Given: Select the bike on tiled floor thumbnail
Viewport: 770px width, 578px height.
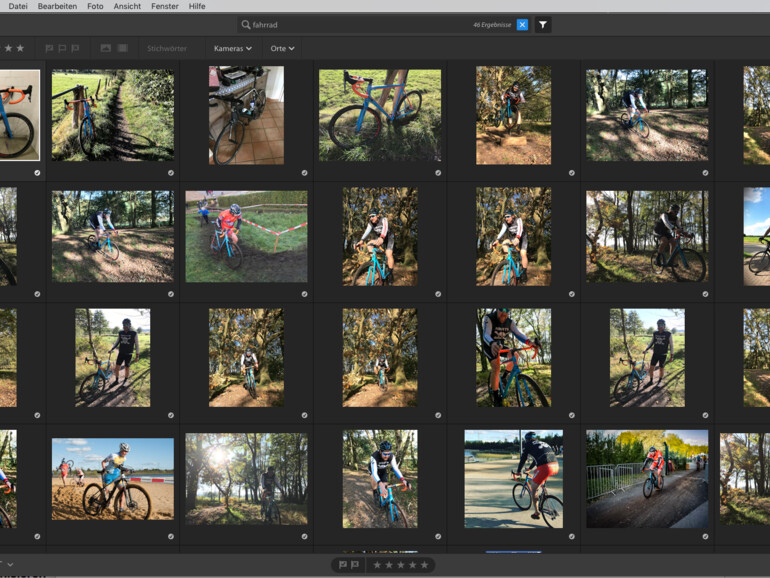Looking at the screenshot, I should click(x=246, y=115).
